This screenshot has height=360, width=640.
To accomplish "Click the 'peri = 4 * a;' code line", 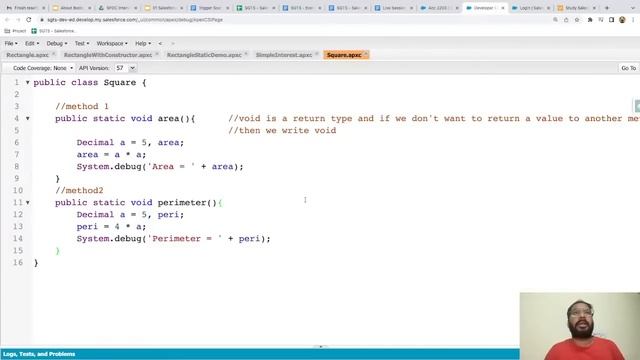I will (x=111, y=227).
